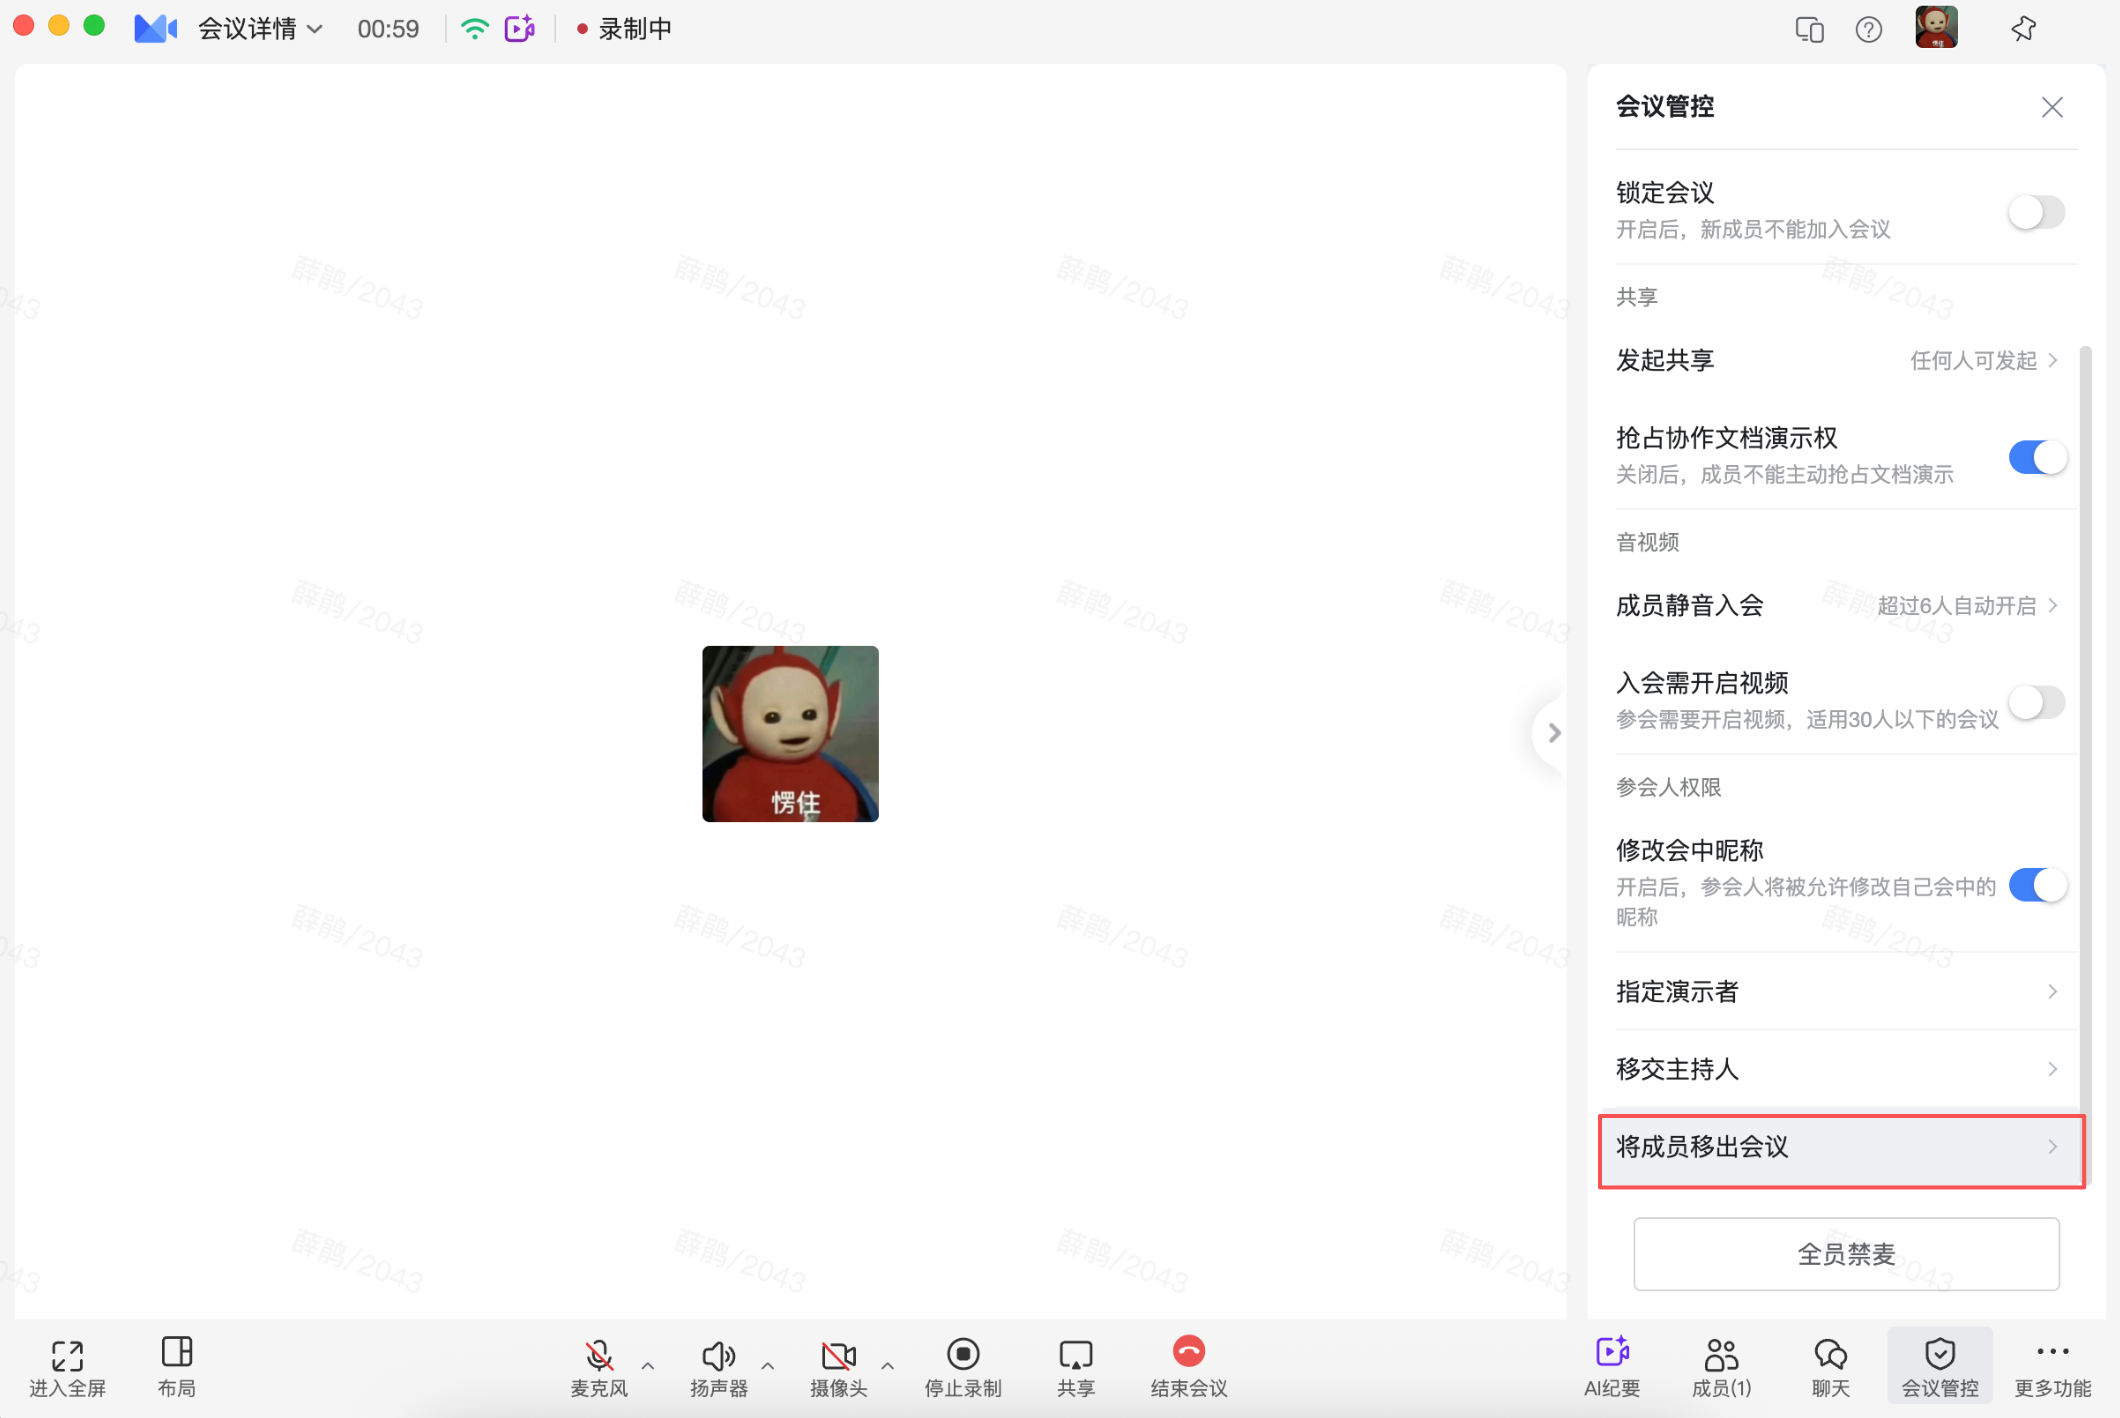The height and width of the screenshot is (1418, 2120).
Task: Open the 聊天 chat panel
Action: (1831, 1367)
